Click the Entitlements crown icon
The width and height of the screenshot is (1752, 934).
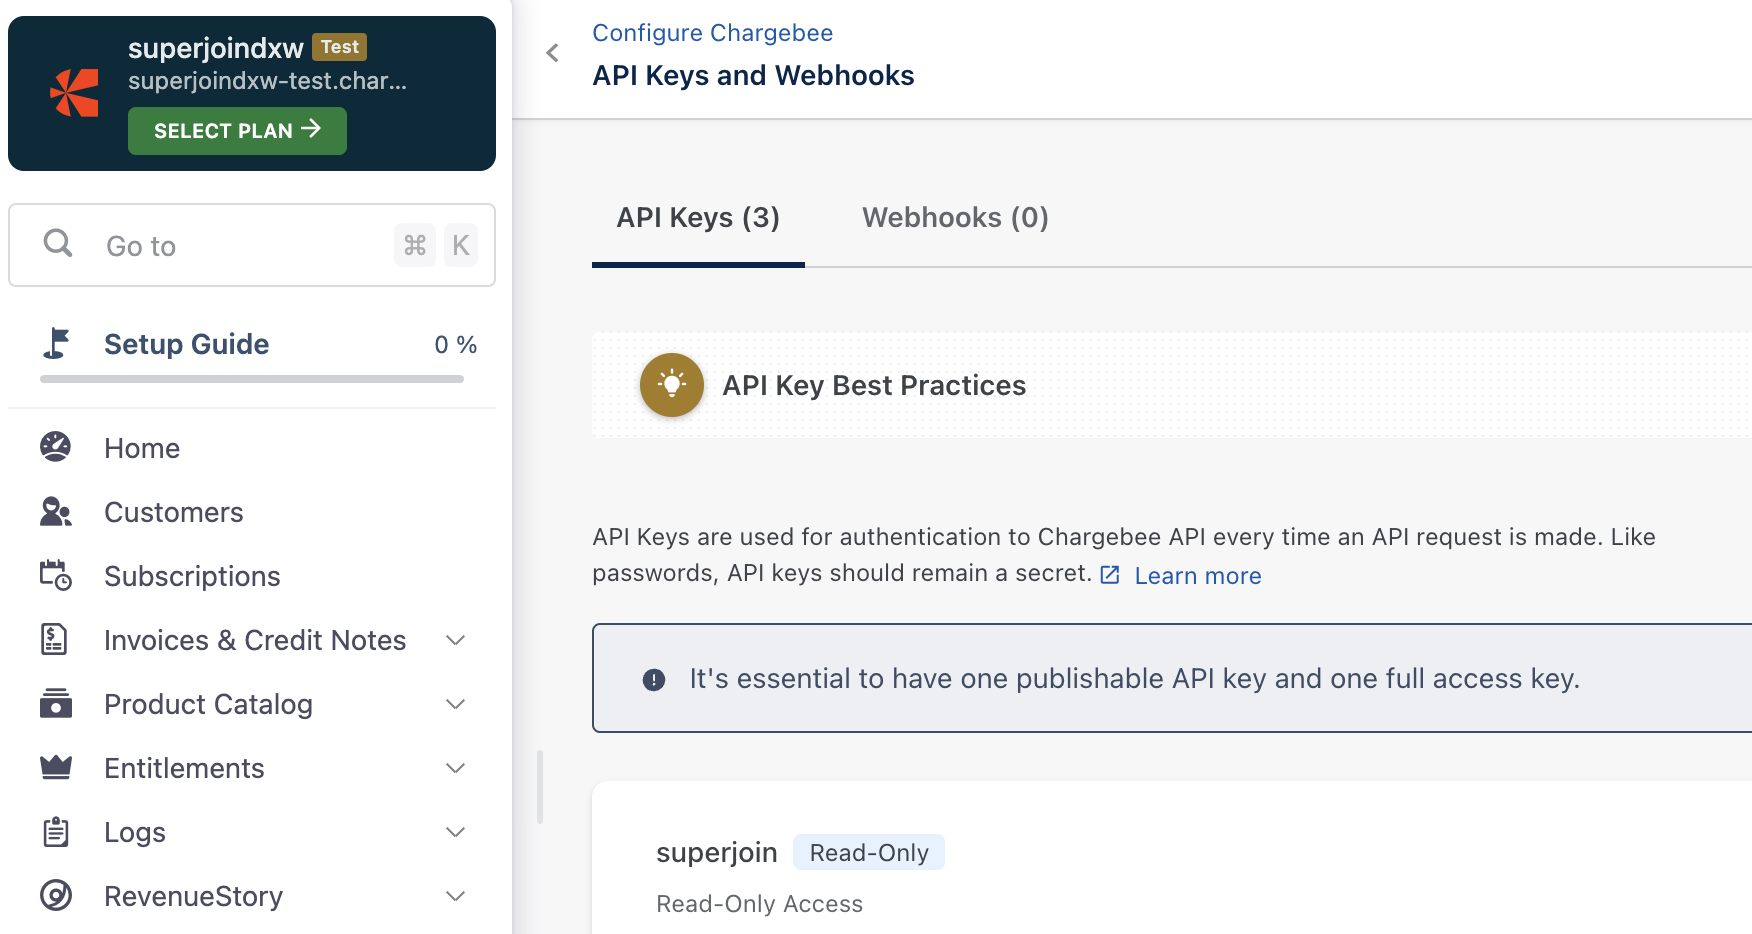56,767
